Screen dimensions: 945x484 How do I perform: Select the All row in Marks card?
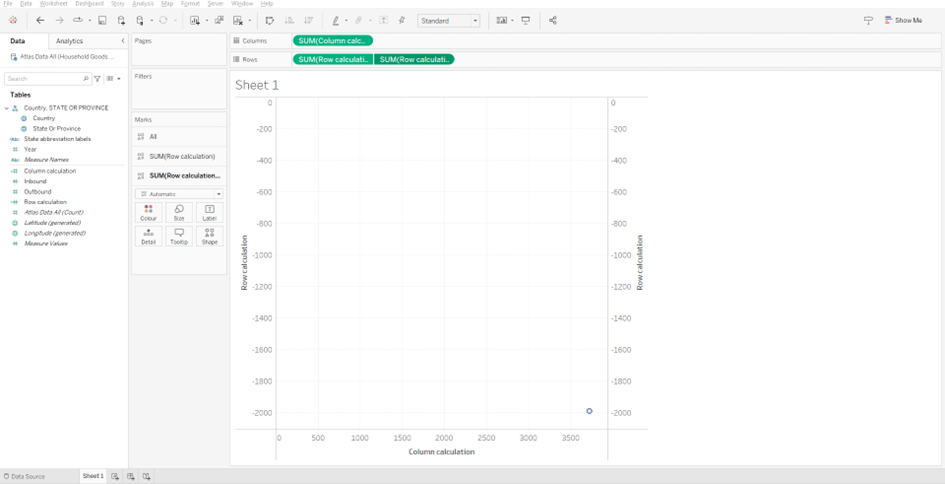[179, 137]
